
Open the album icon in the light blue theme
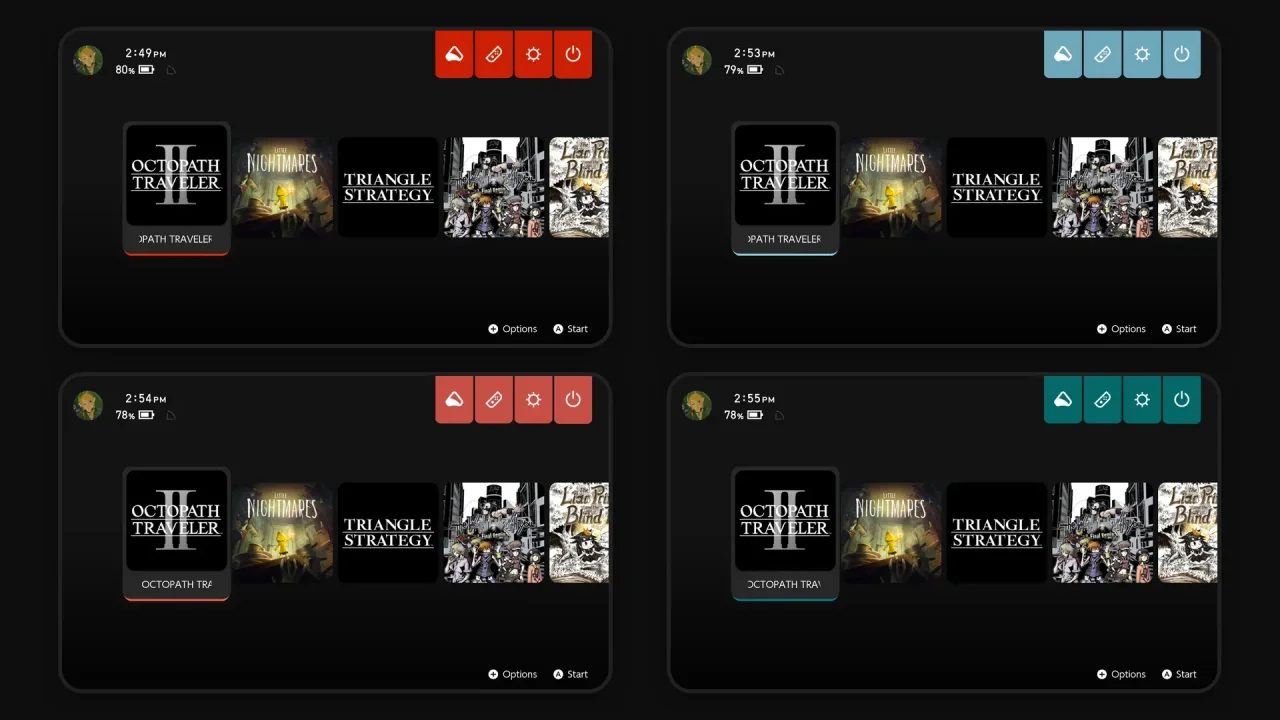point(1063,54)
